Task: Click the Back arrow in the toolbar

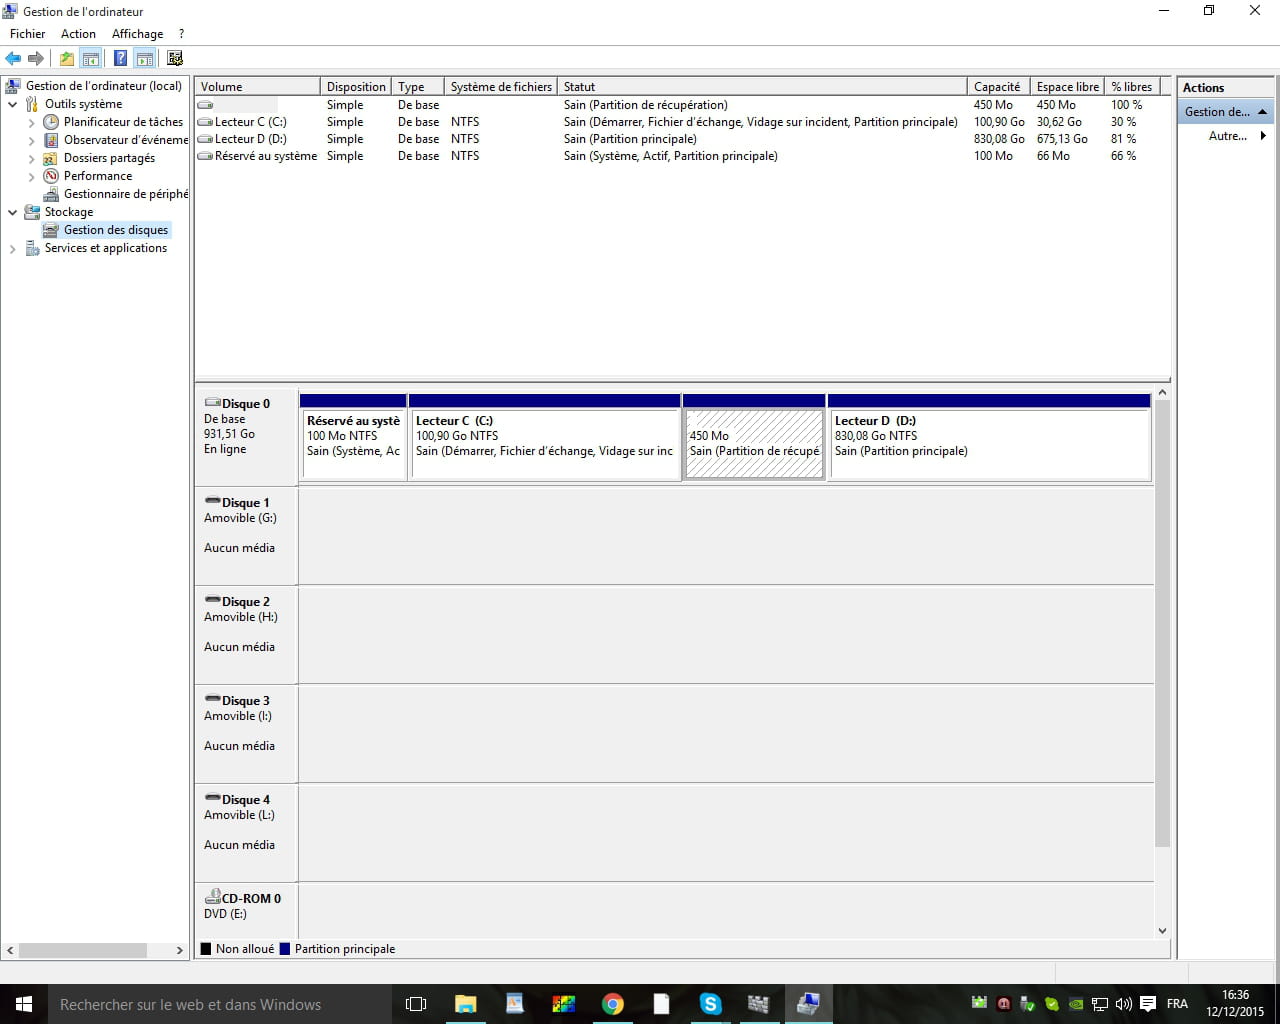Action: click(13, 59)
